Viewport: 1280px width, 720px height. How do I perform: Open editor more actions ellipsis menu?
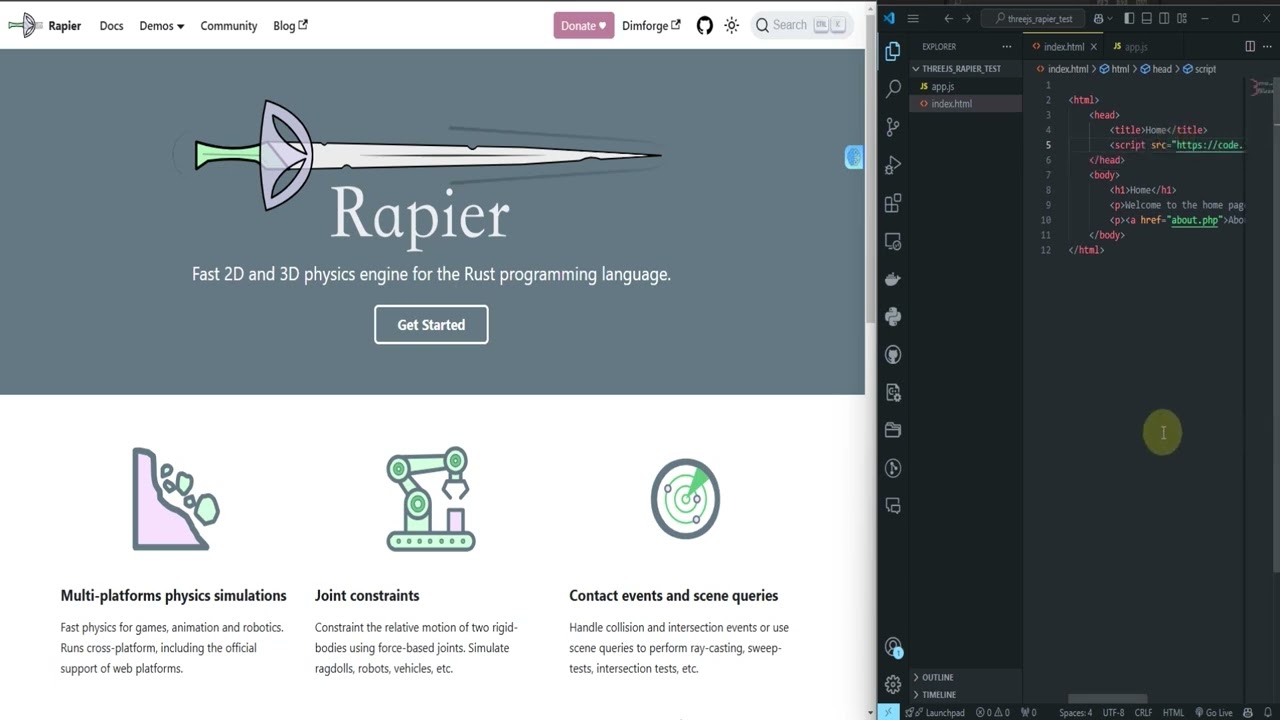point(1267,47)
